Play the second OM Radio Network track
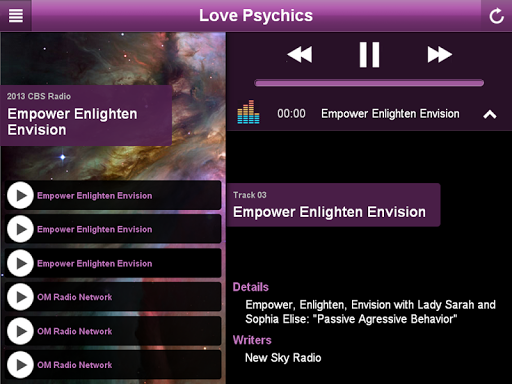Viewport: 512px width, 384px height. [20, 331]
